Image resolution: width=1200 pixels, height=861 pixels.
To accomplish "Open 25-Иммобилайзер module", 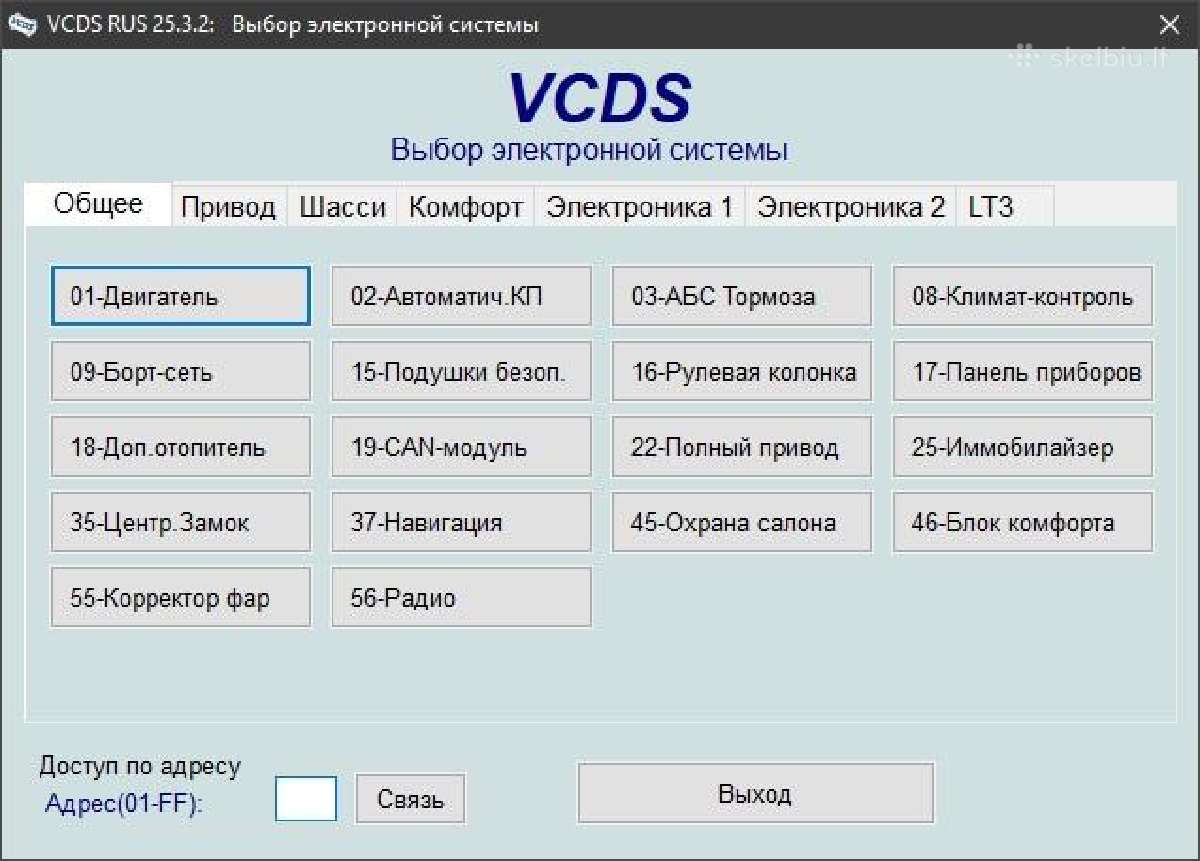I will point(1023,447).
